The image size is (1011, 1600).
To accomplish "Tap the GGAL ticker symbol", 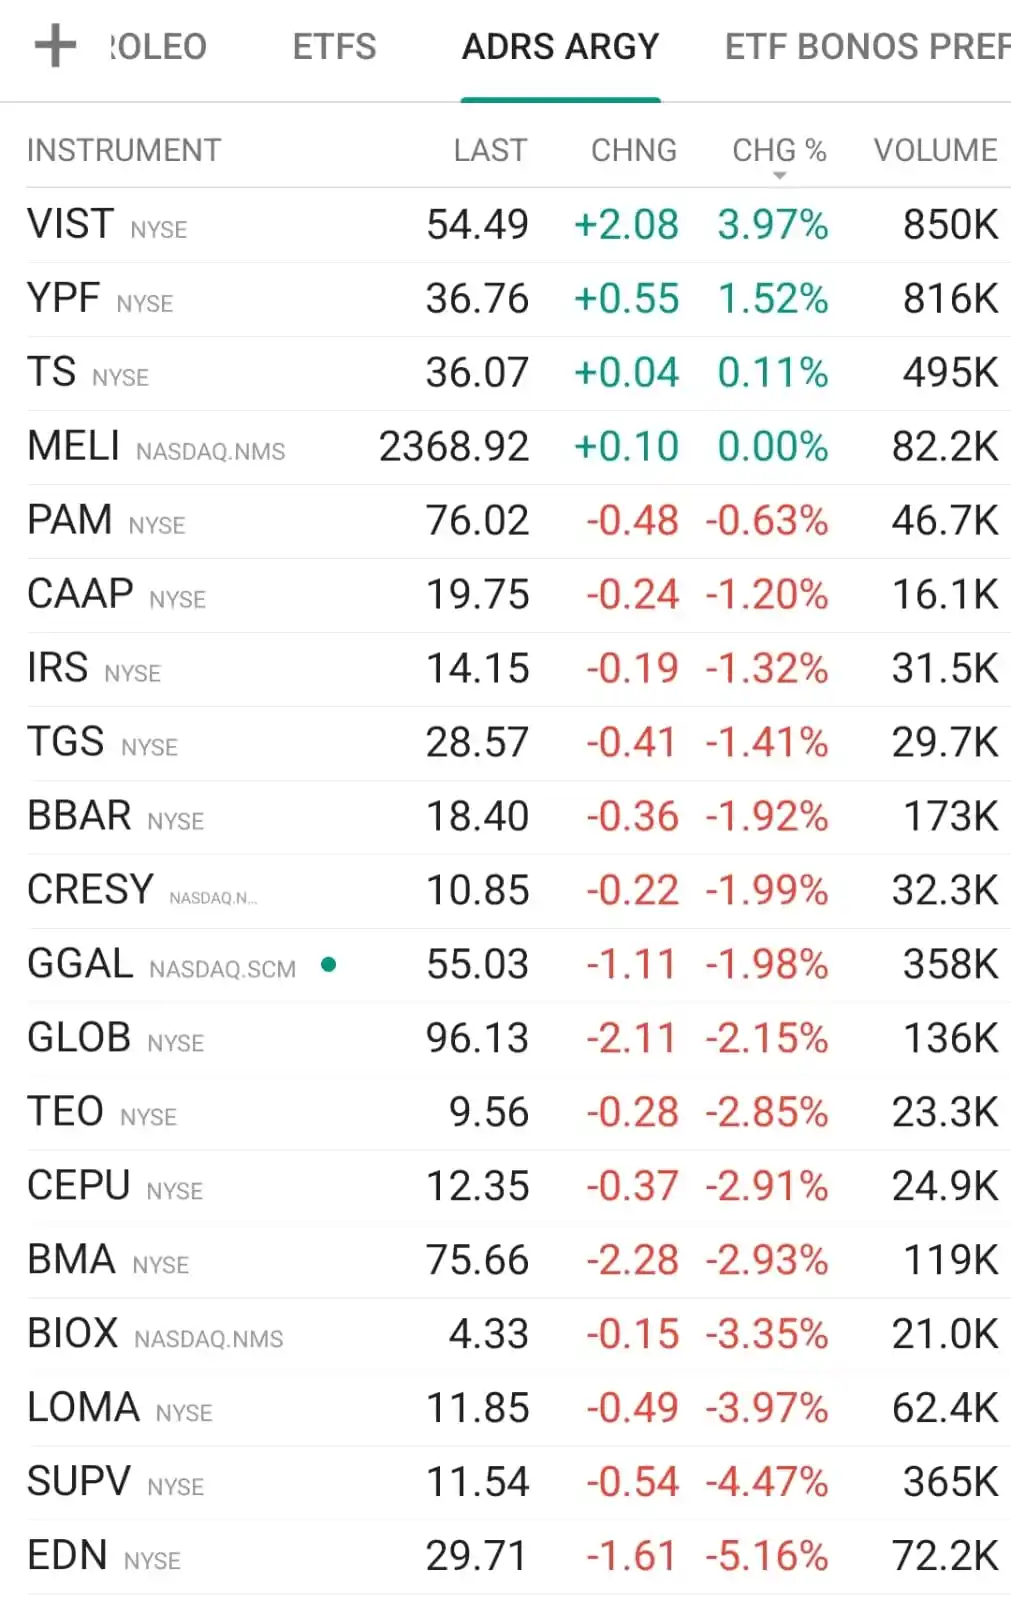I will click(80, 965).
